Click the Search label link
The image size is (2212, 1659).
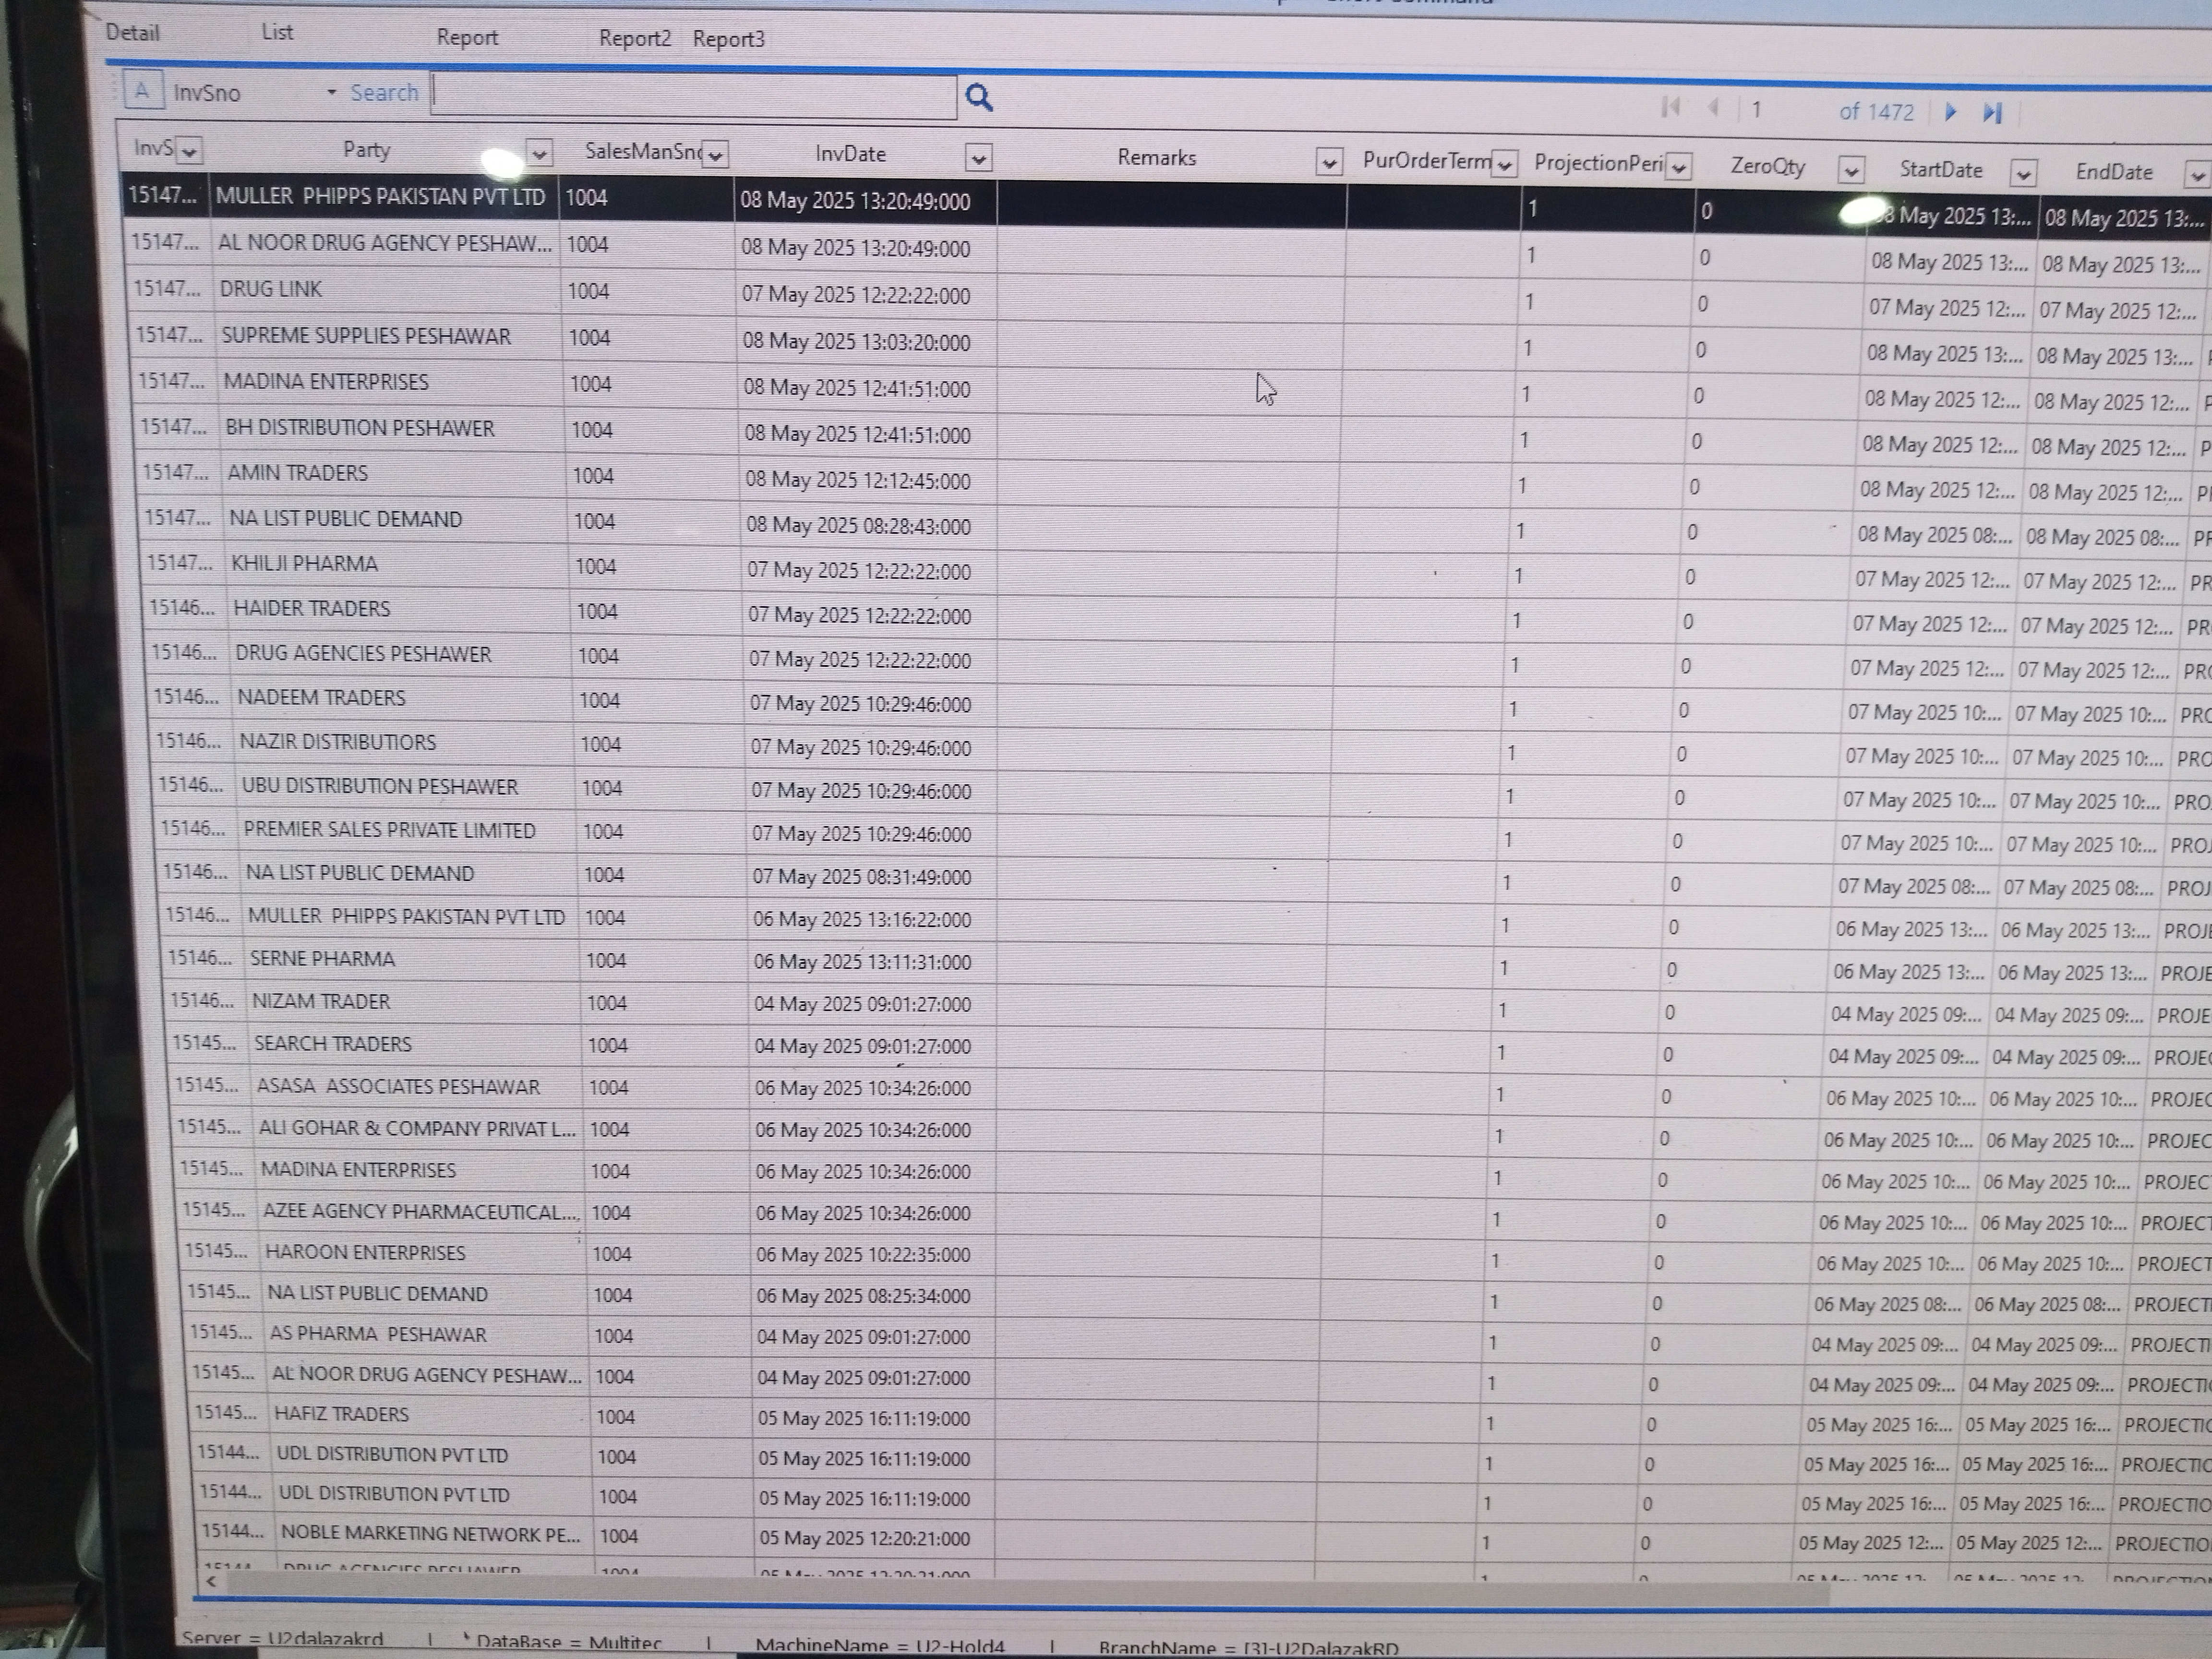pyautogui.click(x=384, y=93)
